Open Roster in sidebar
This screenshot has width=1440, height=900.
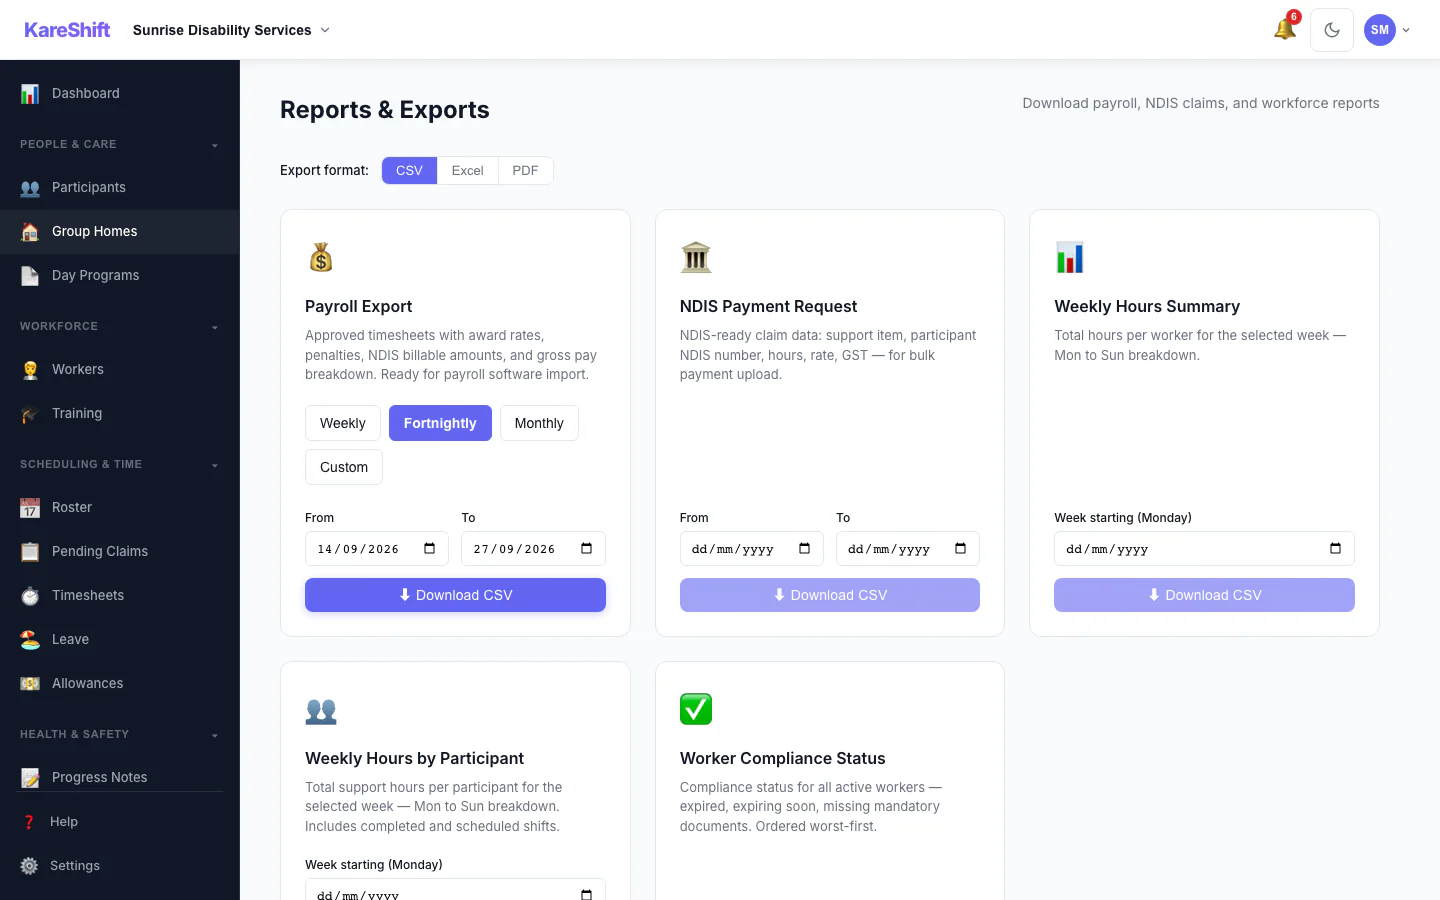coord(120,507)
